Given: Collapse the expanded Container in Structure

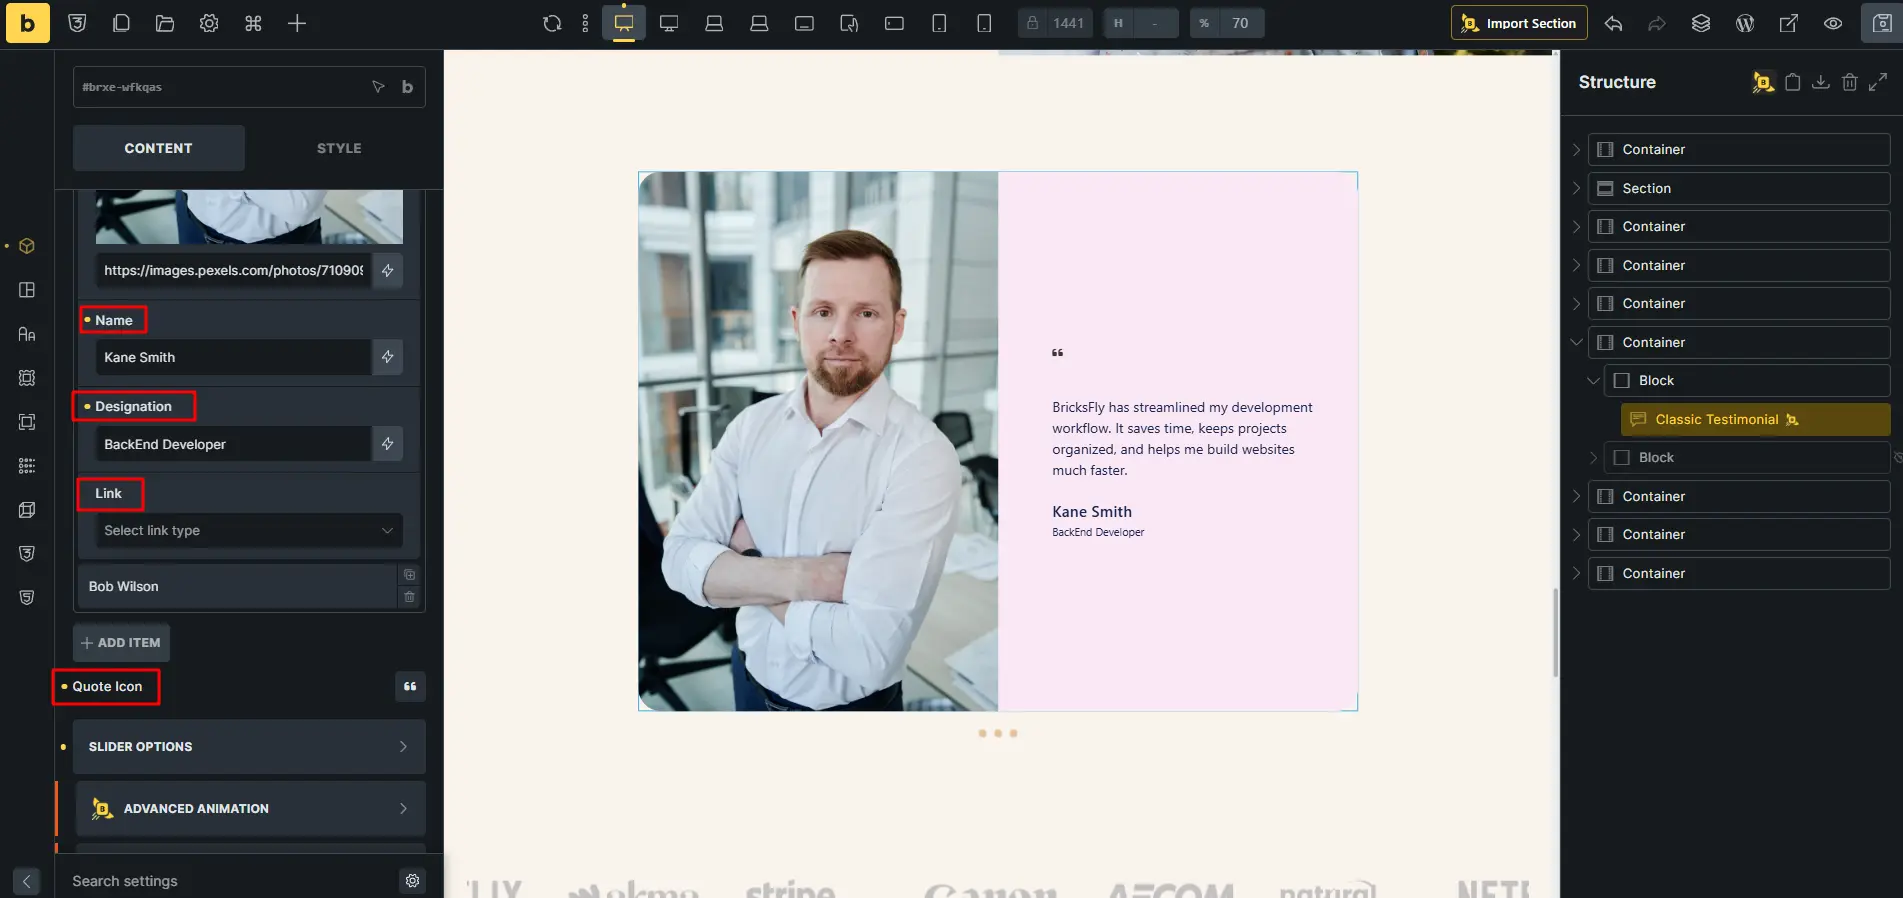Looking at the screenshot, I should point(1576,342).
